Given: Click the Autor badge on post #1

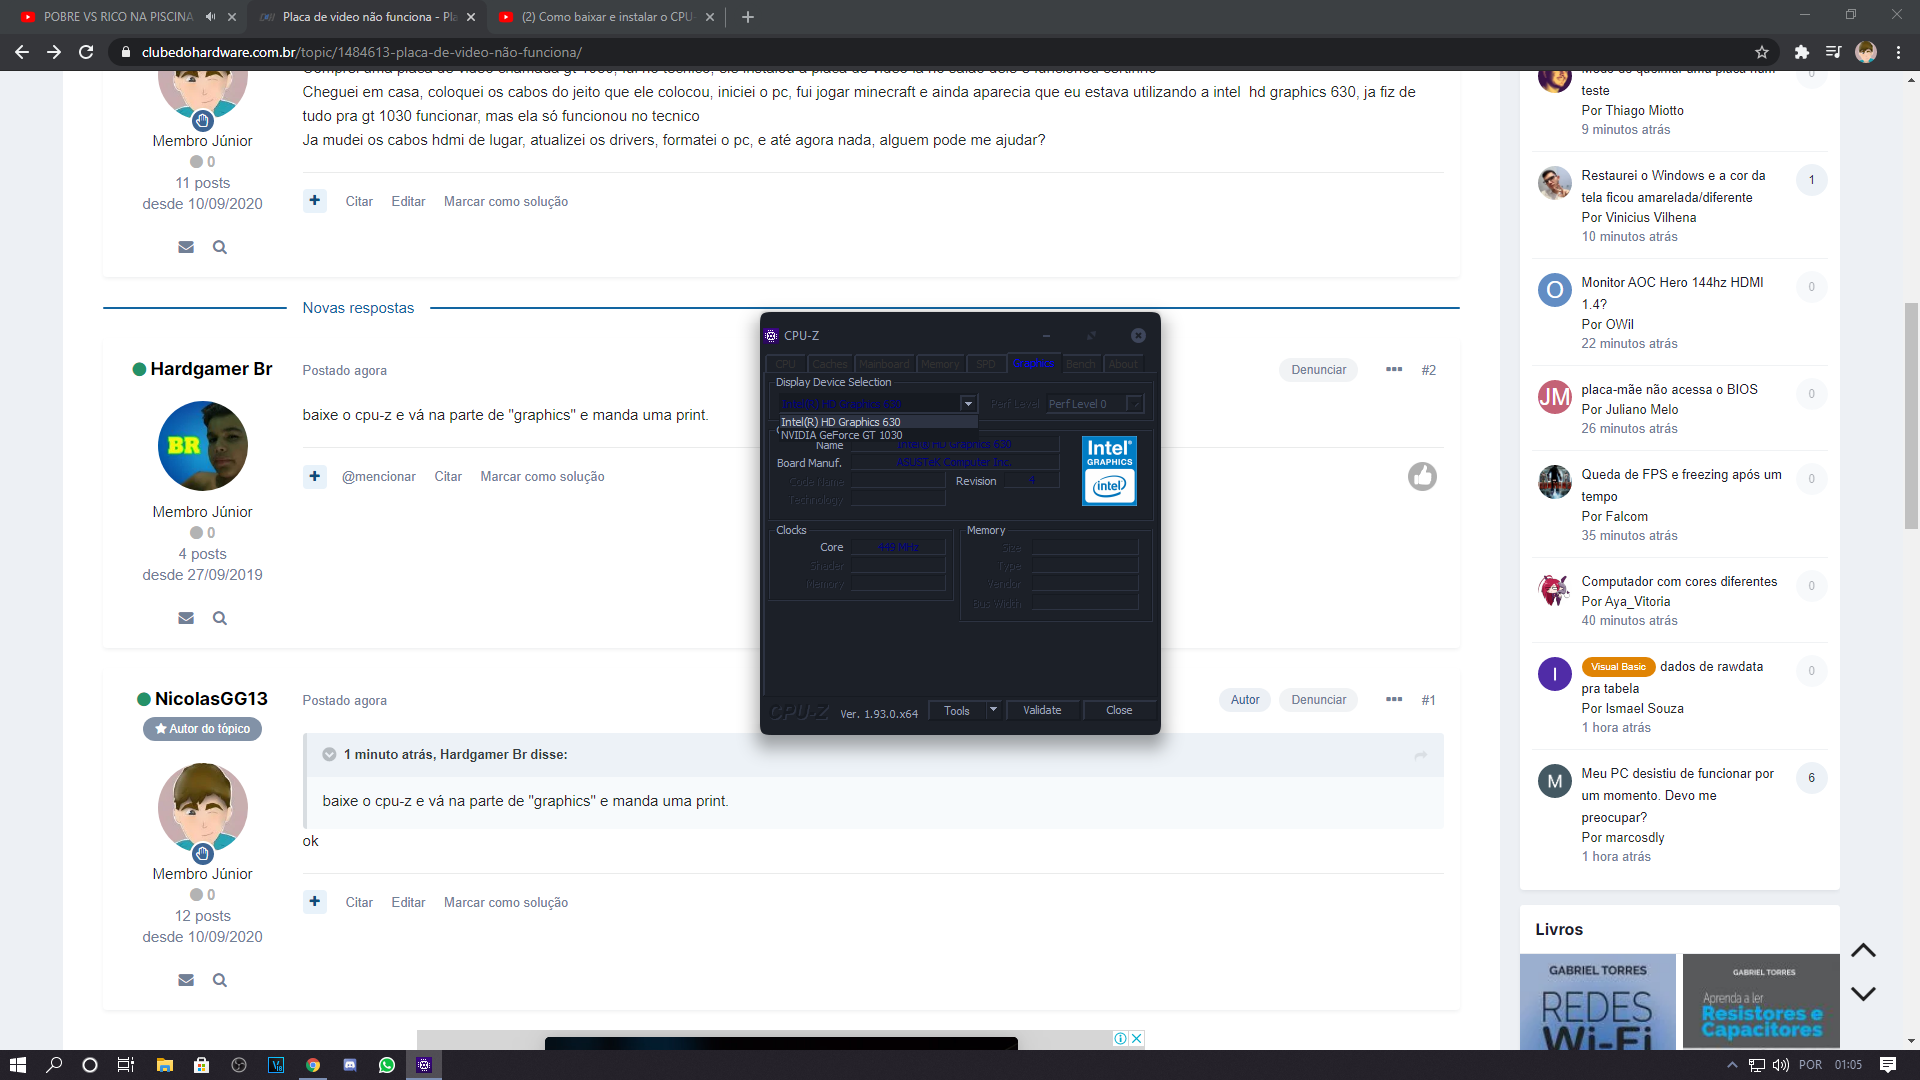Looking at the screenshot, I should tap(1244, 699).
